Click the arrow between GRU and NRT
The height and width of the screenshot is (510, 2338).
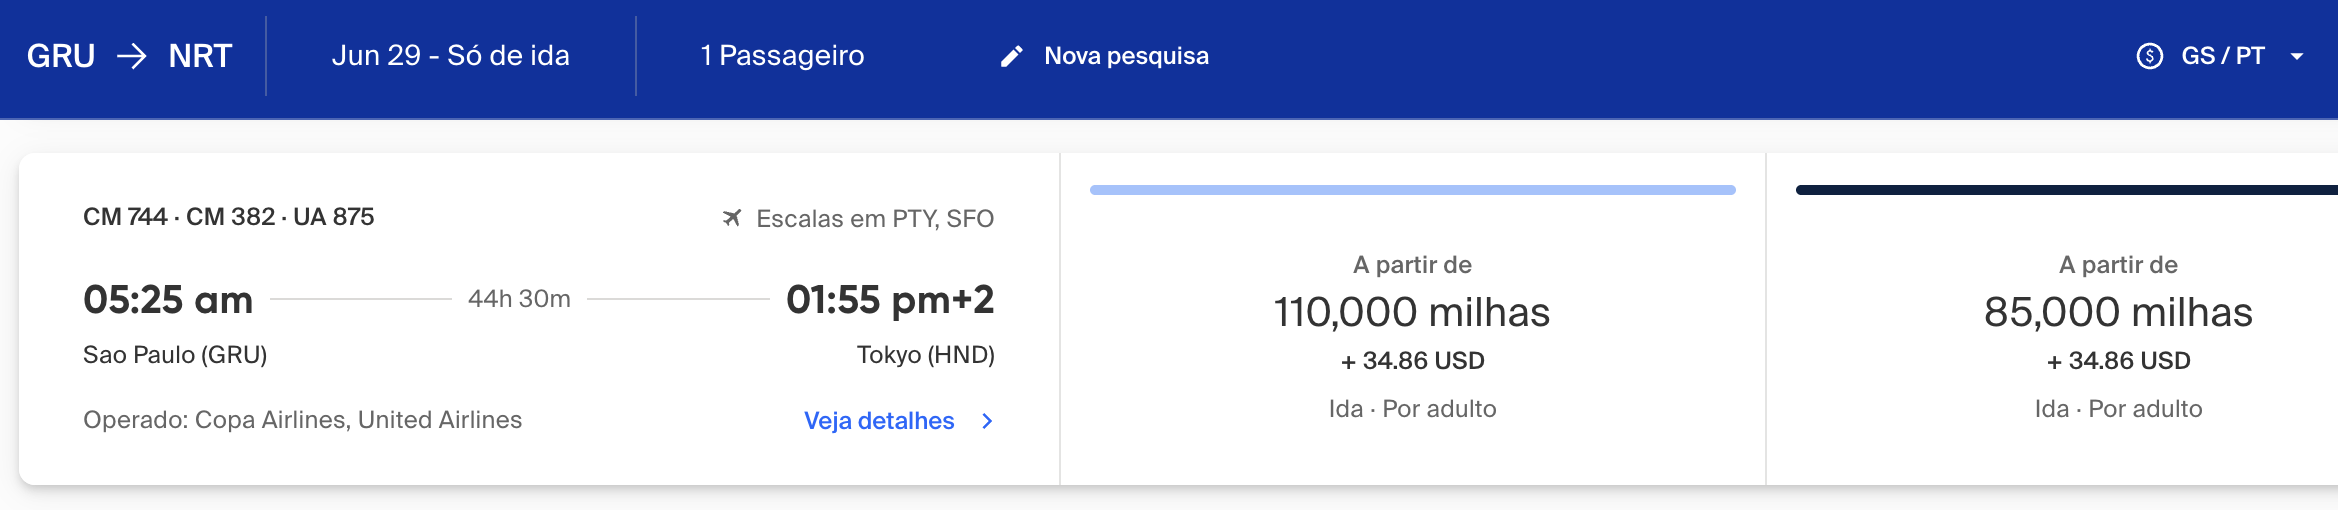pos(132,56)
